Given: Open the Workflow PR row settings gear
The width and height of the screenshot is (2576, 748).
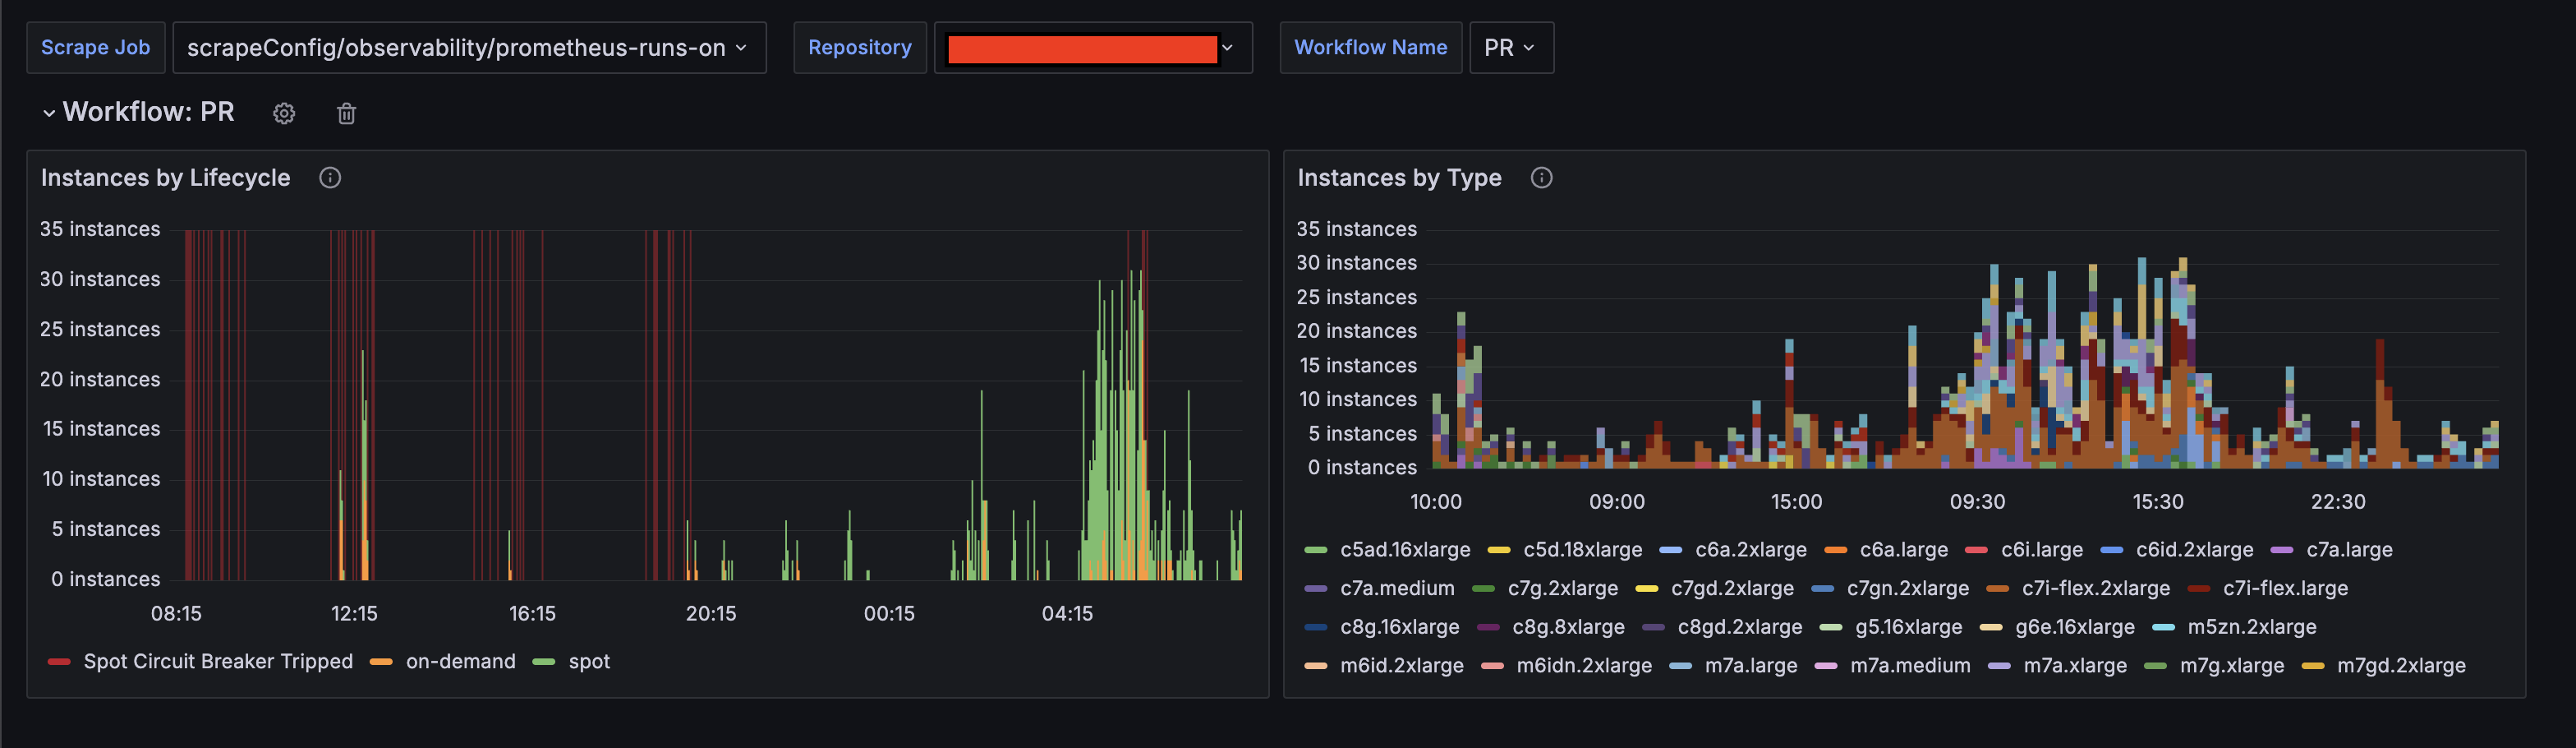Looking at the screenshot, I should [284, 113].
